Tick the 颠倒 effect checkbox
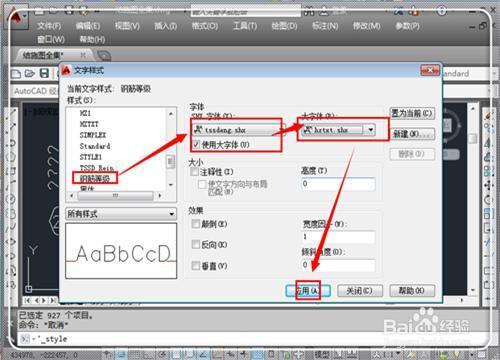500x360 pixels. [x=196, y=224]
